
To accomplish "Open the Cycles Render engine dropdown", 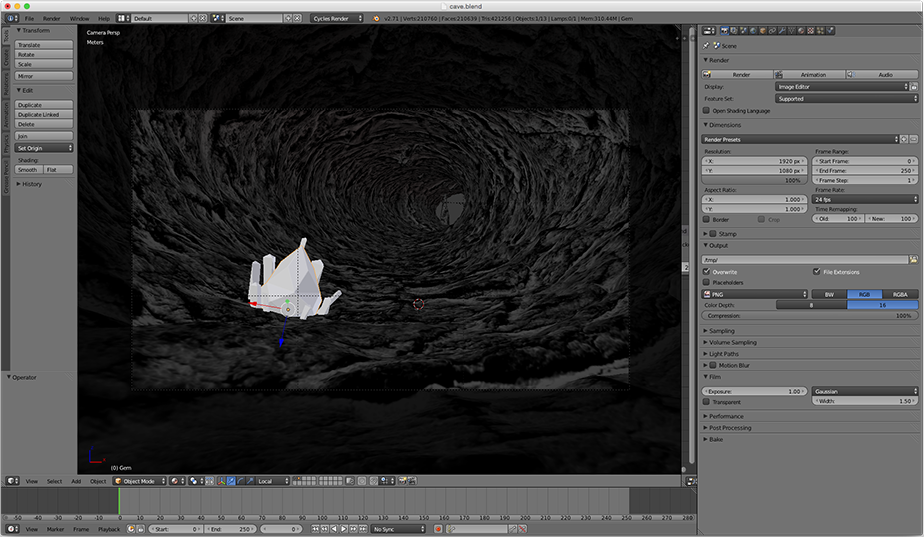I will point(336,18).
